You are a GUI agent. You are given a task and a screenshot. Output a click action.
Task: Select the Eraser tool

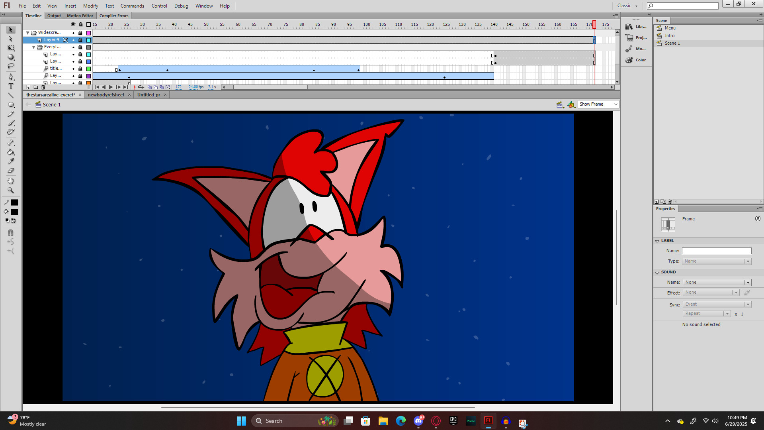10,170
